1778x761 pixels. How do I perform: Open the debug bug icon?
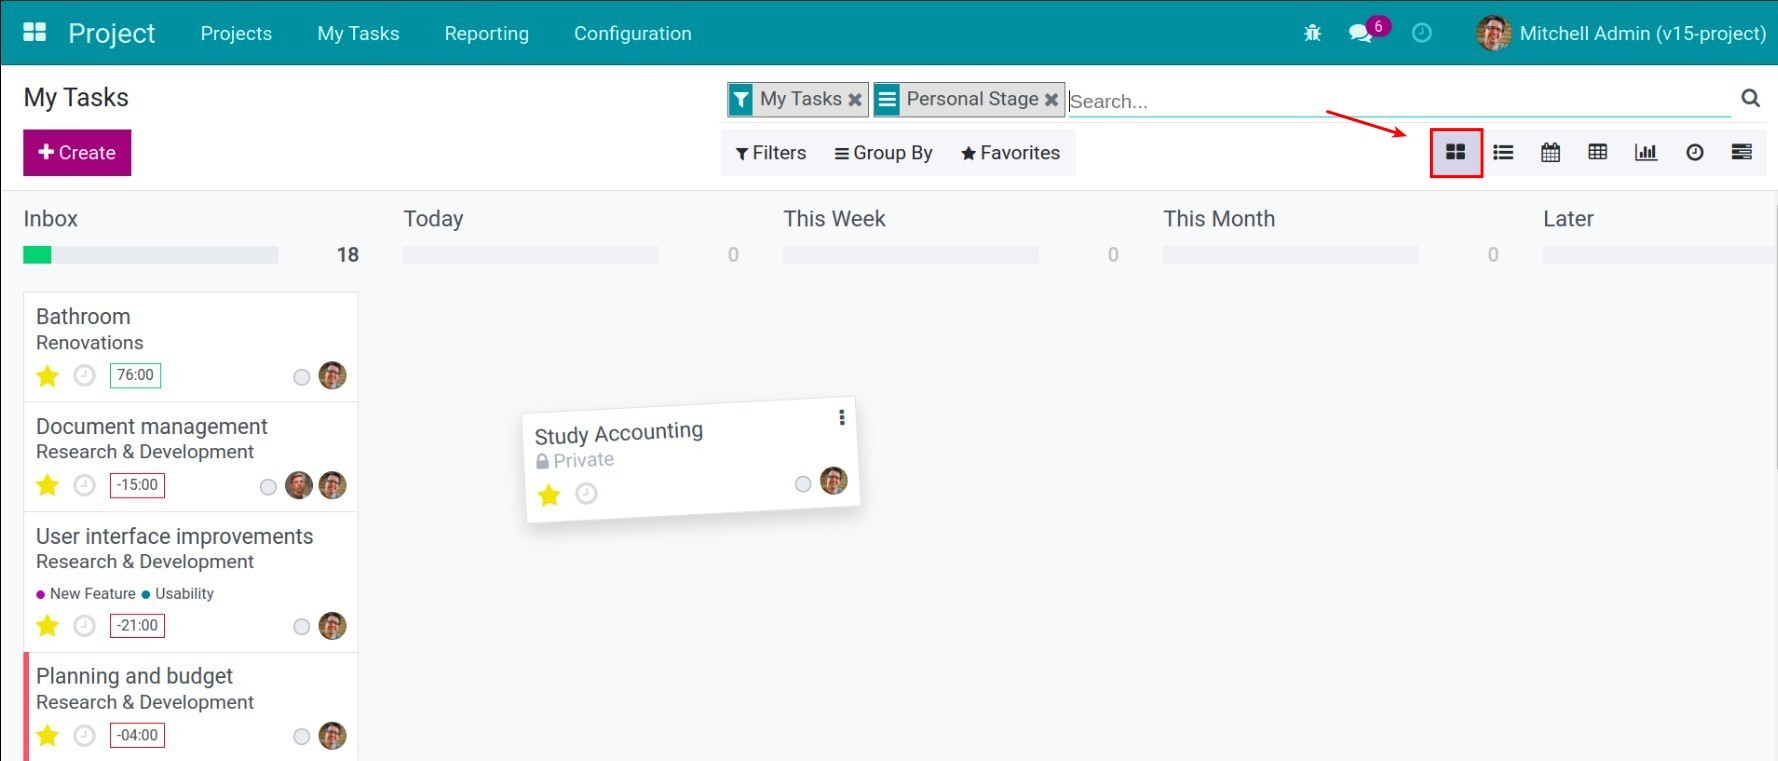[x=1313, y=33]
